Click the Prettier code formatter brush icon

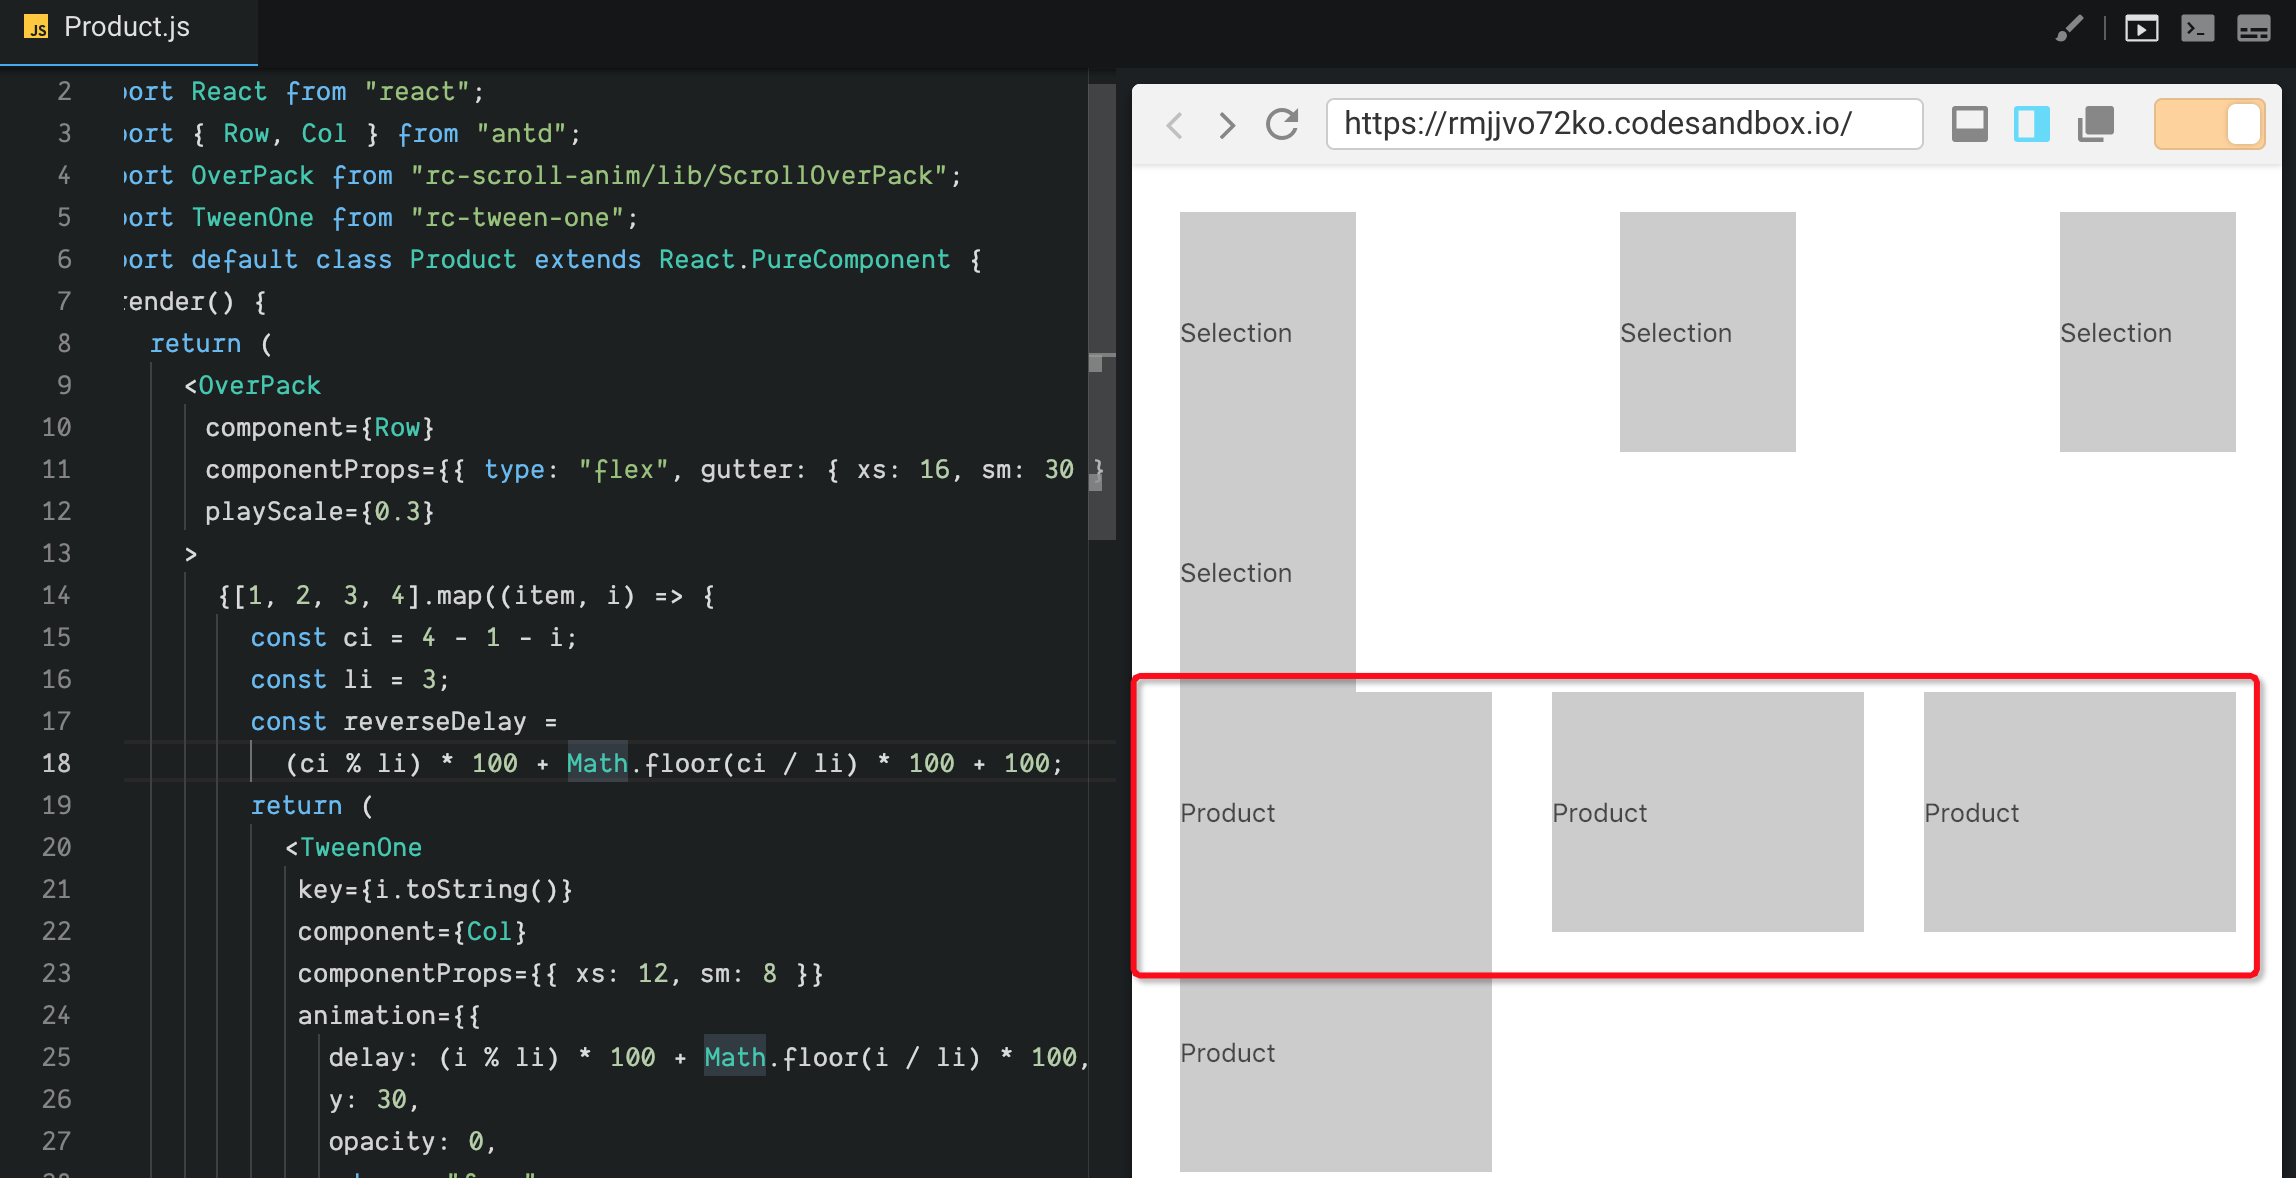pos(2070,27)
